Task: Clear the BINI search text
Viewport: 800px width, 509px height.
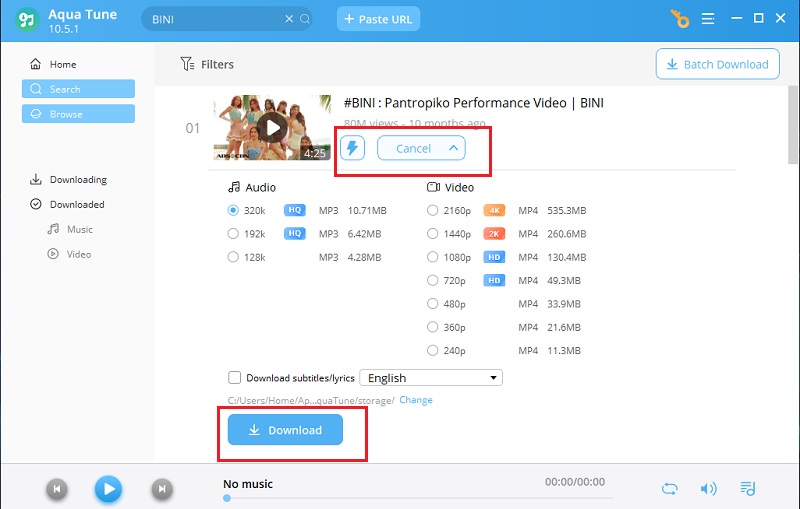Action: pos(289,19)
